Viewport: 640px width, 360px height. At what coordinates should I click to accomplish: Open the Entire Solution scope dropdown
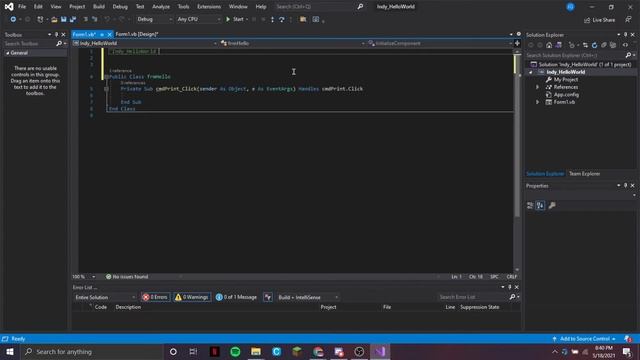(x=104, y=297)
